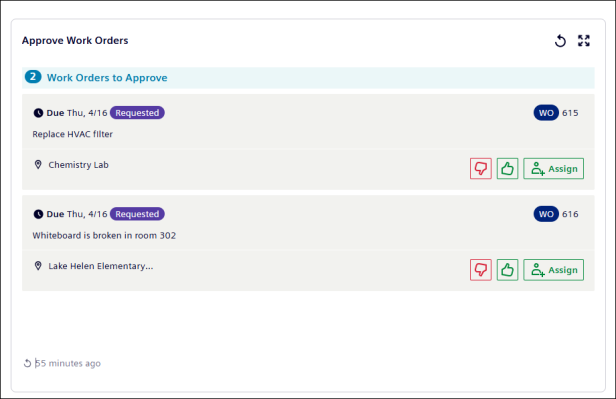Click the WO badge for 616
The width and height of the screenshot is (616, 399).
[546, 214]
